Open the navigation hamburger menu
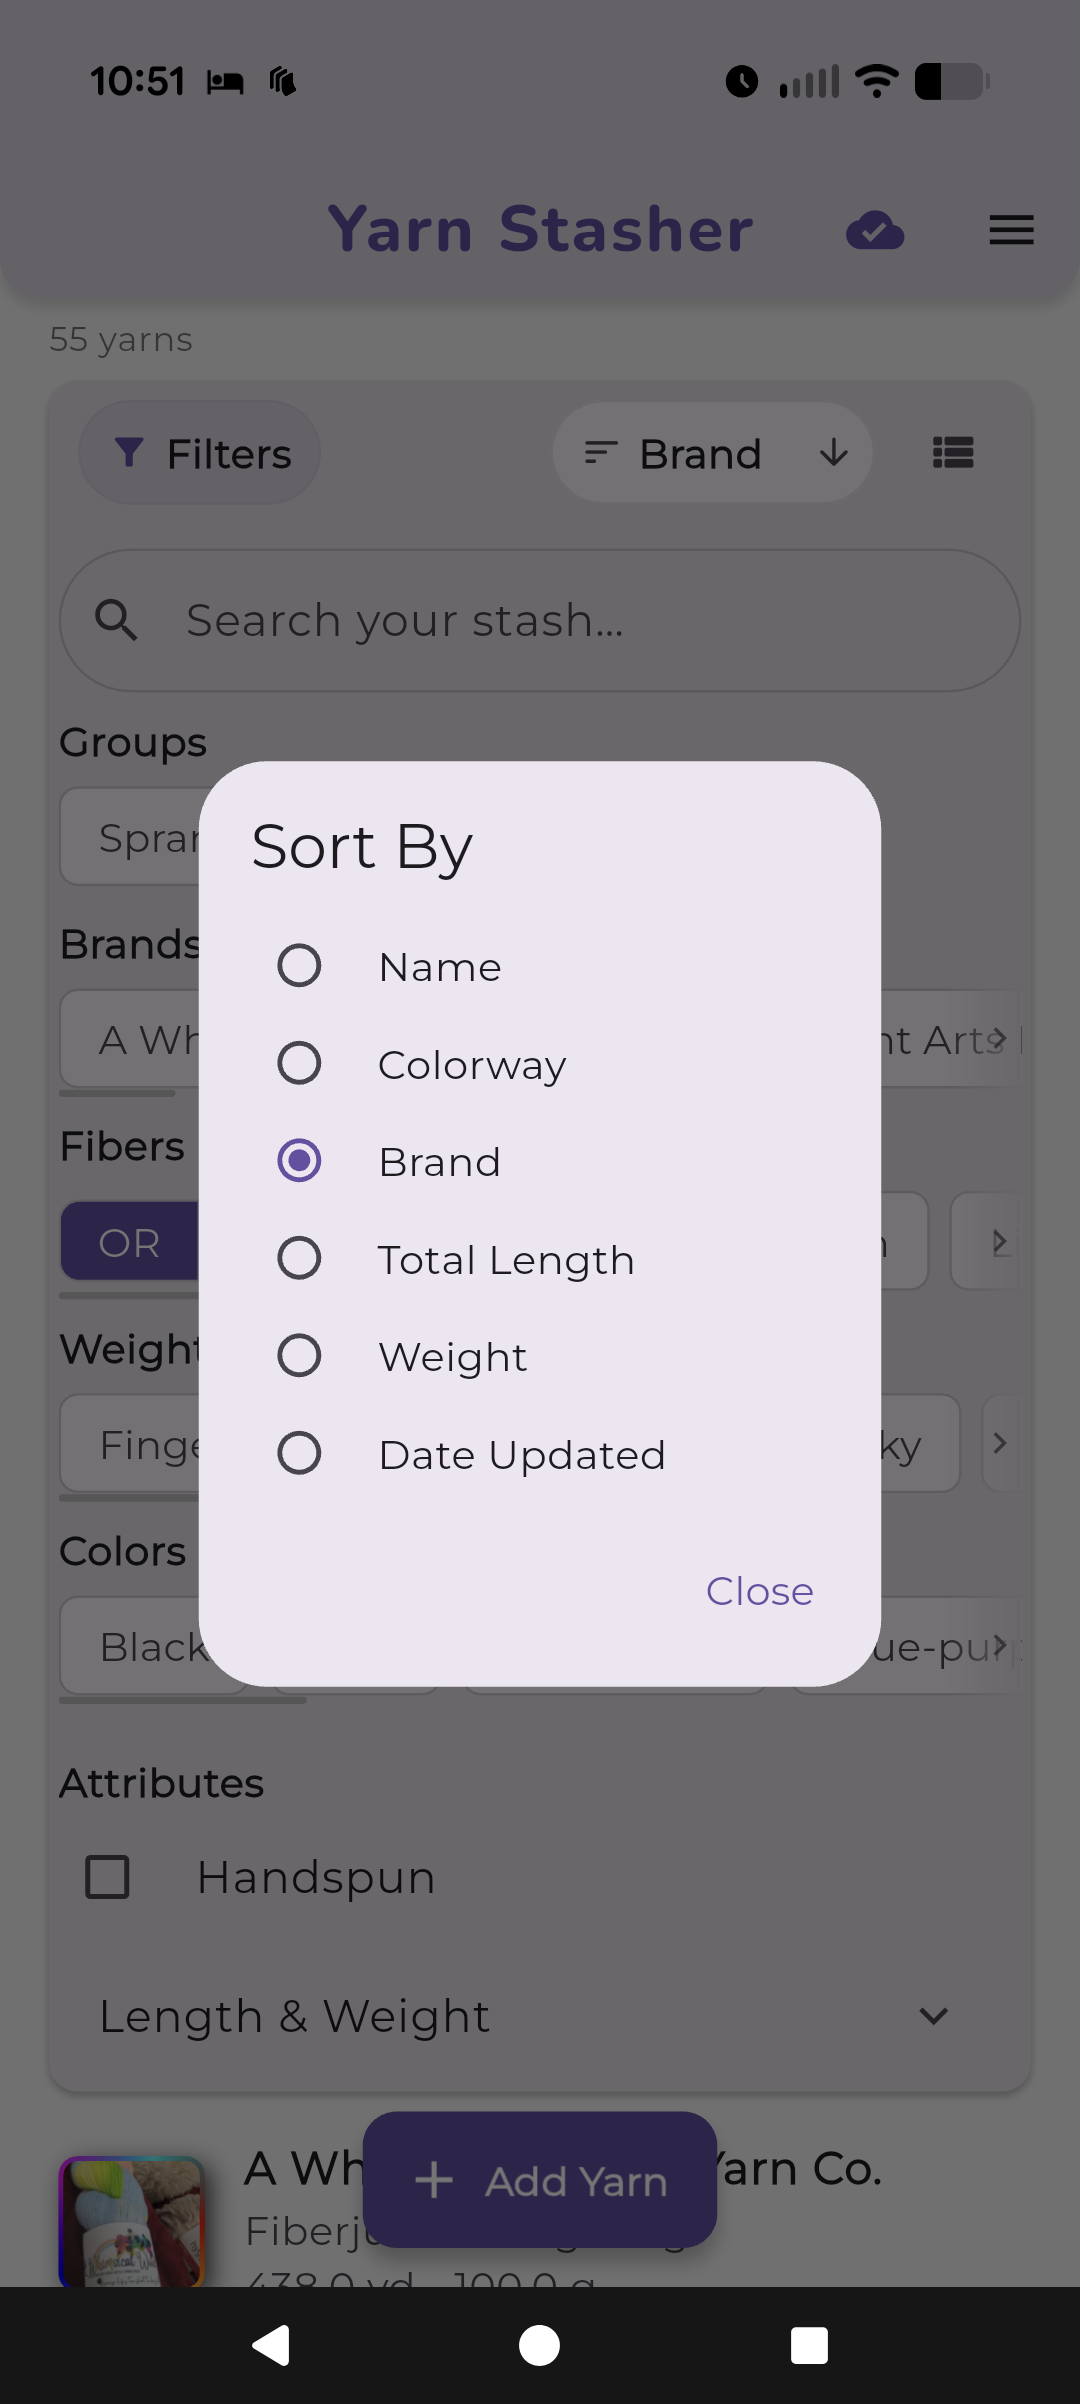This screenshot has height=2404, width=1080. [1011, 230]
